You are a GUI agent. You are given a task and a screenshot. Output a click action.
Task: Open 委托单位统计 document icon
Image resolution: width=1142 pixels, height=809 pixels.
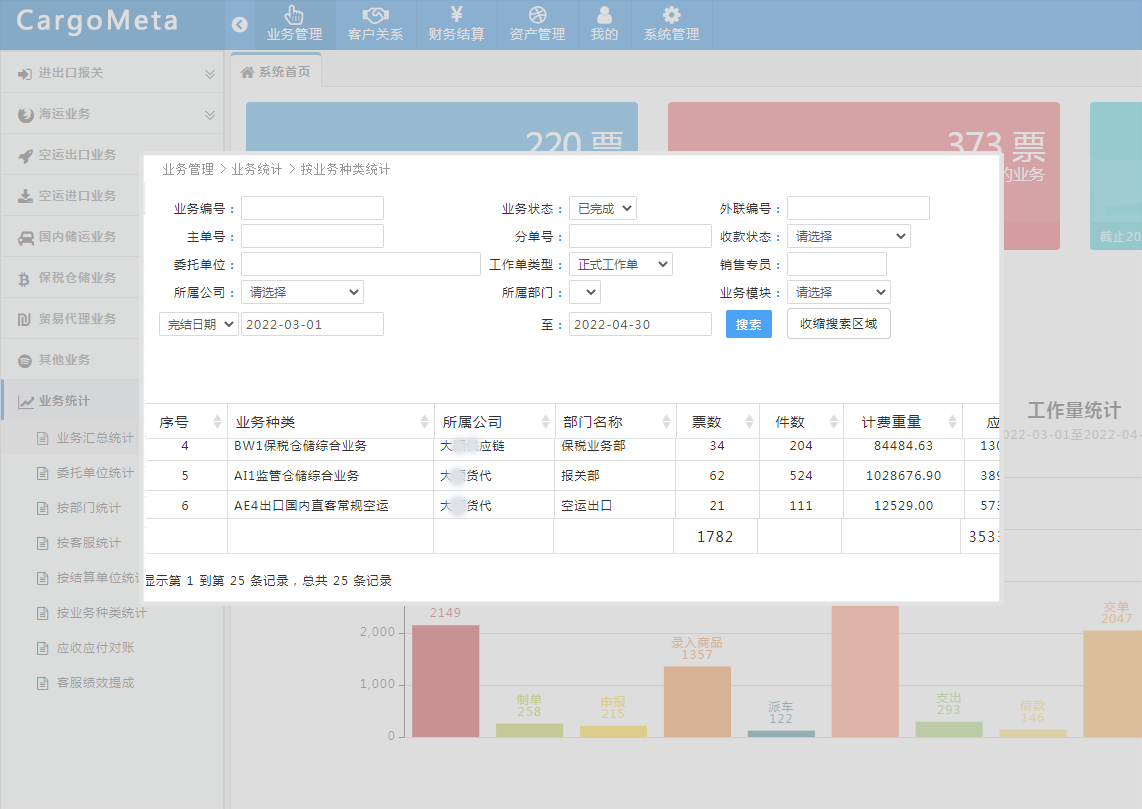click(42, 473)
